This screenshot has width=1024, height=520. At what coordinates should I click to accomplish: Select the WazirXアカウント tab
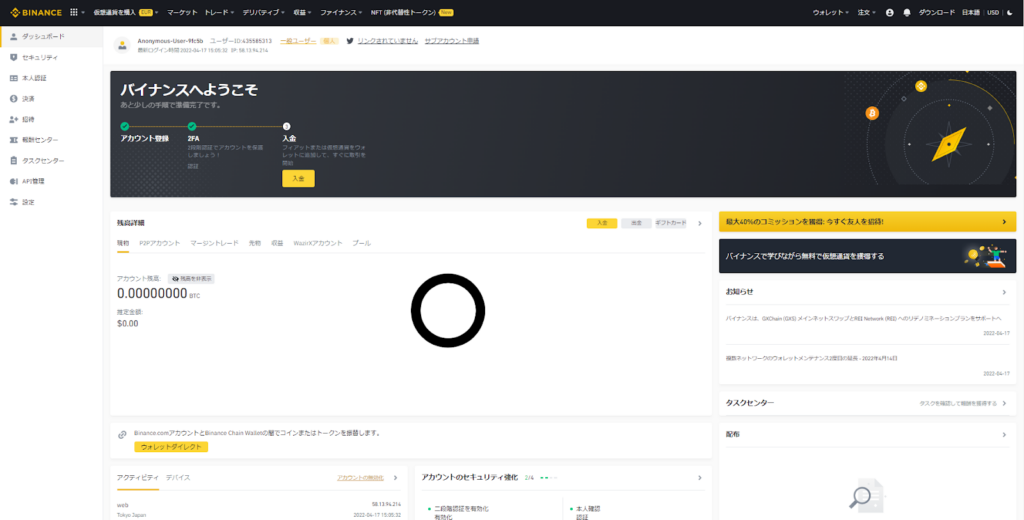318,243
